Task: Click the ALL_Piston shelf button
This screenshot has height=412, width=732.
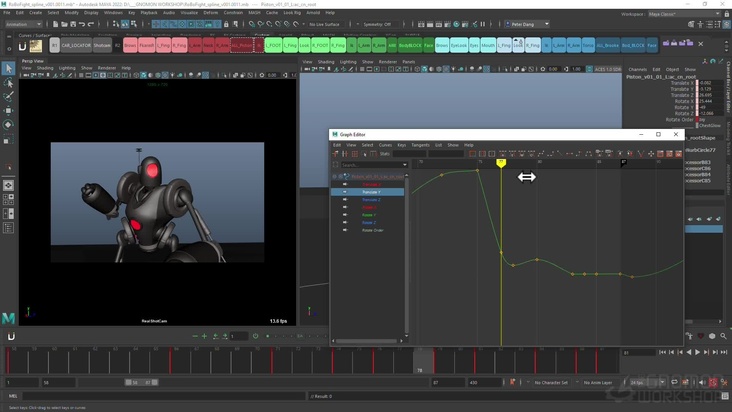Action: (x=243, y=45)
